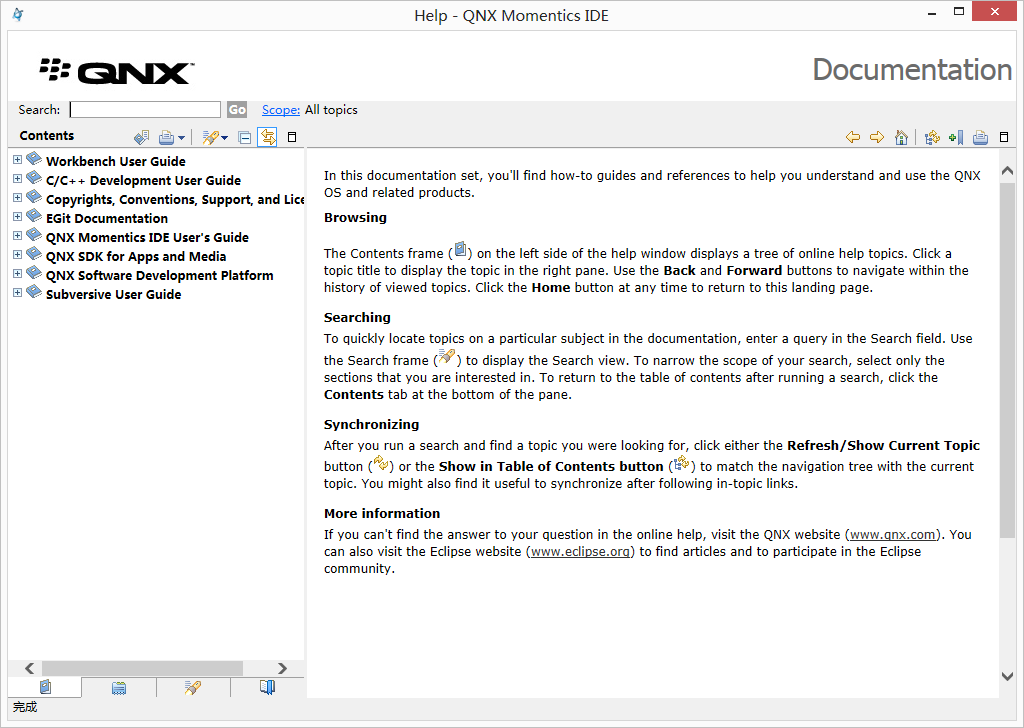Open EGit Documentation topic
Viewport: 1024px width, 728px height.
(x=106, y=218)
